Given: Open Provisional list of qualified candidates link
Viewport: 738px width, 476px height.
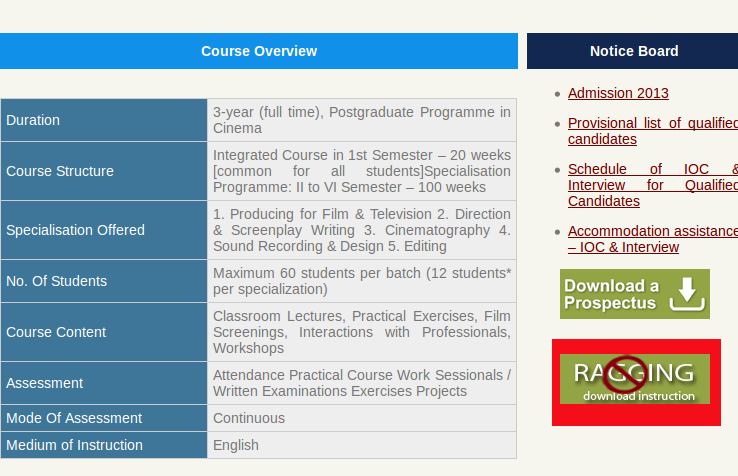Looking at the screenshot, I should point(652,131).
